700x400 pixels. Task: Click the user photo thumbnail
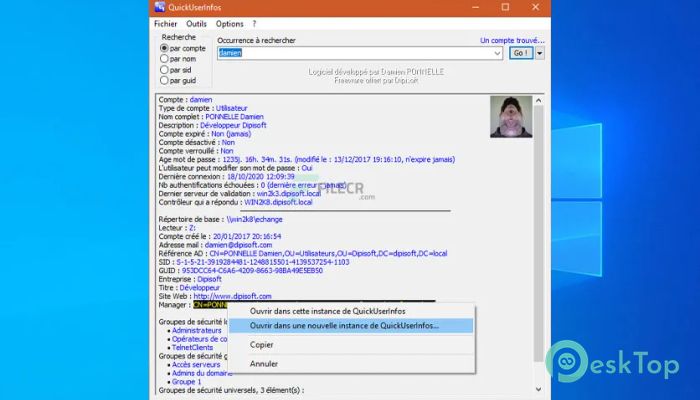pyautogui.click(x=511, y=117)
